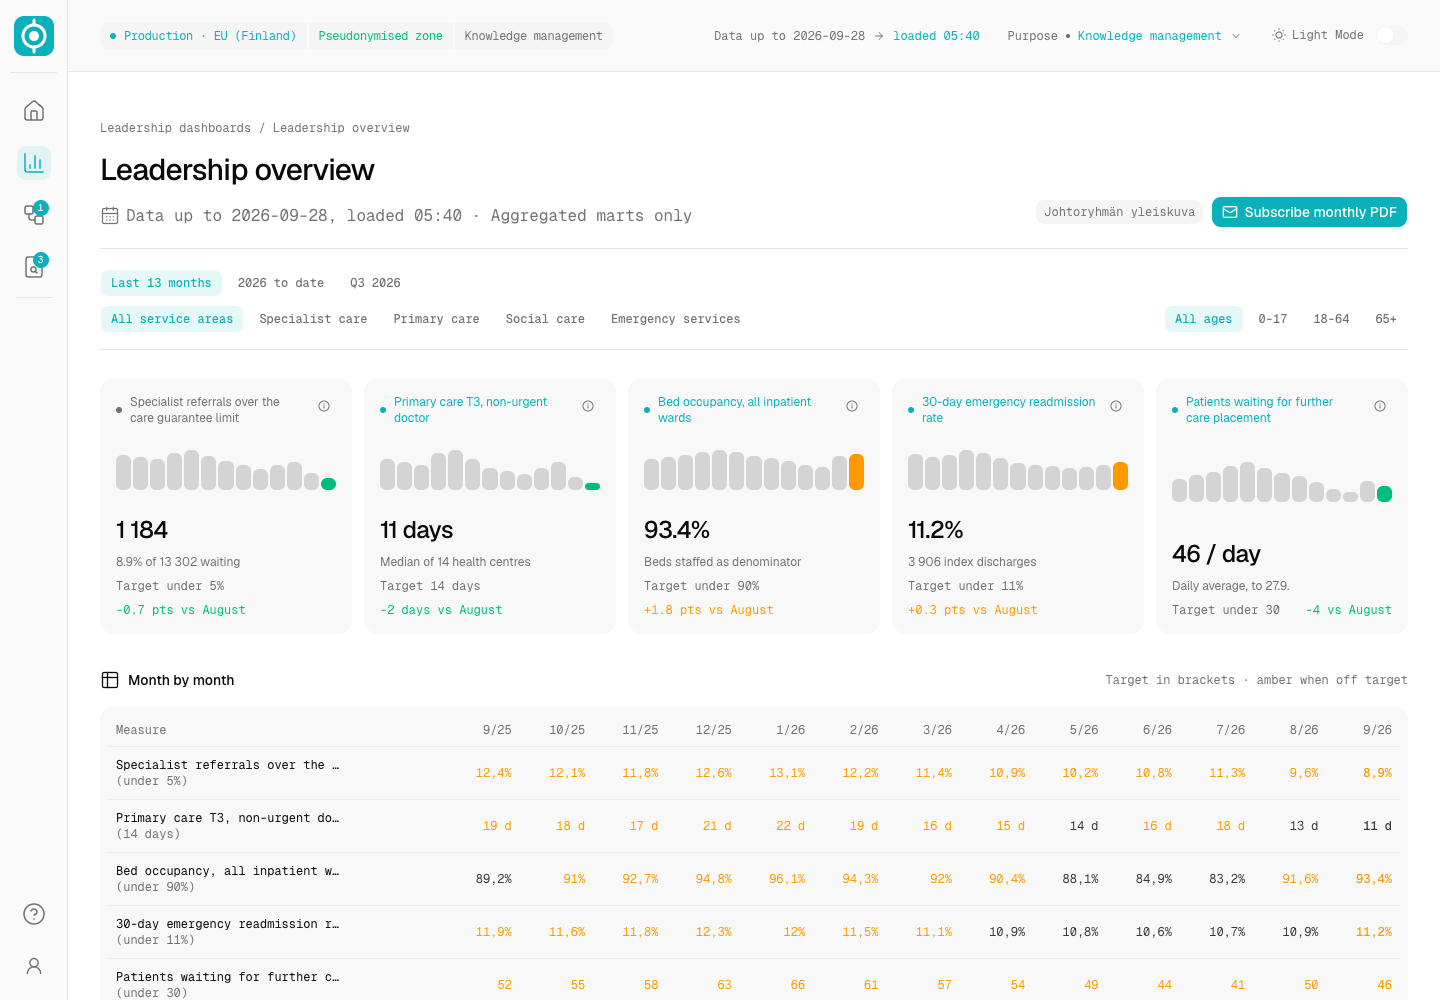Click the Pseudonymised zone badge

(x=380, y=36)
